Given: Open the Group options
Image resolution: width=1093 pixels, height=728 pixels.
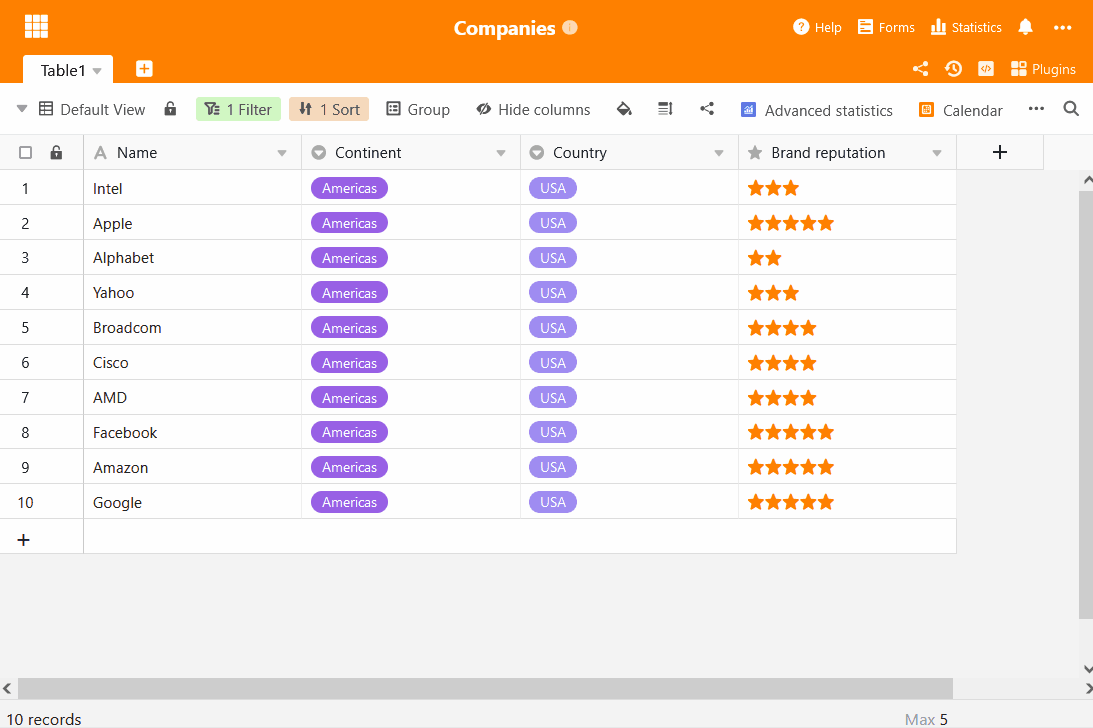Looking at the screenshot, I should pyautogui.click(x=418, y=109).
